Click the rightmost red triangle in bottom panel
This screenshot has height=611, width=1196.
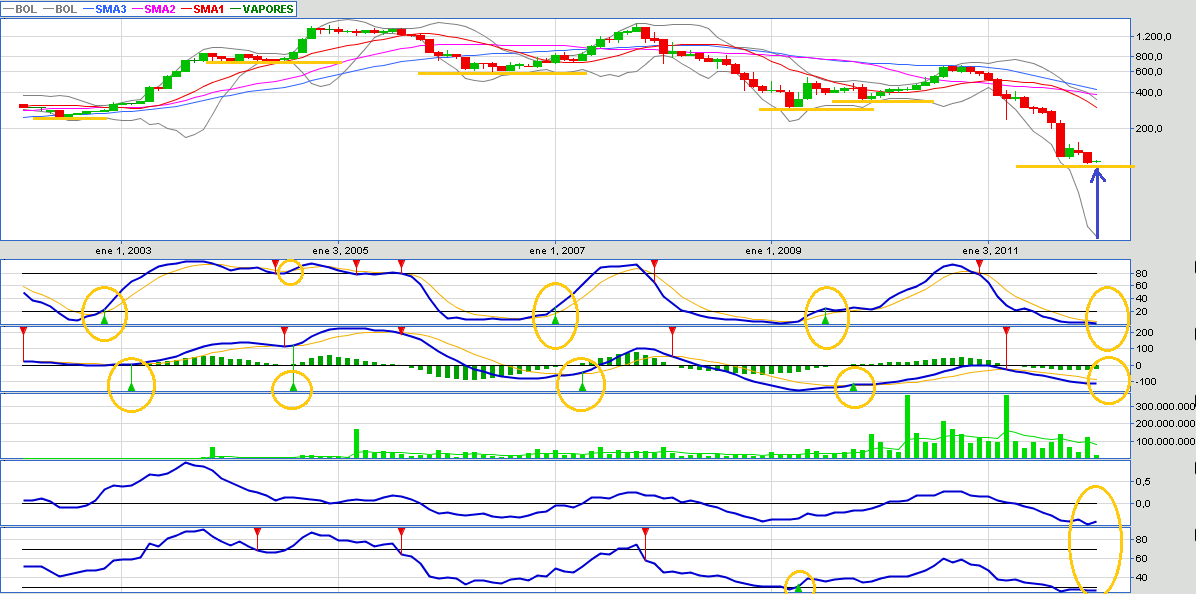[x=646, y=531]
